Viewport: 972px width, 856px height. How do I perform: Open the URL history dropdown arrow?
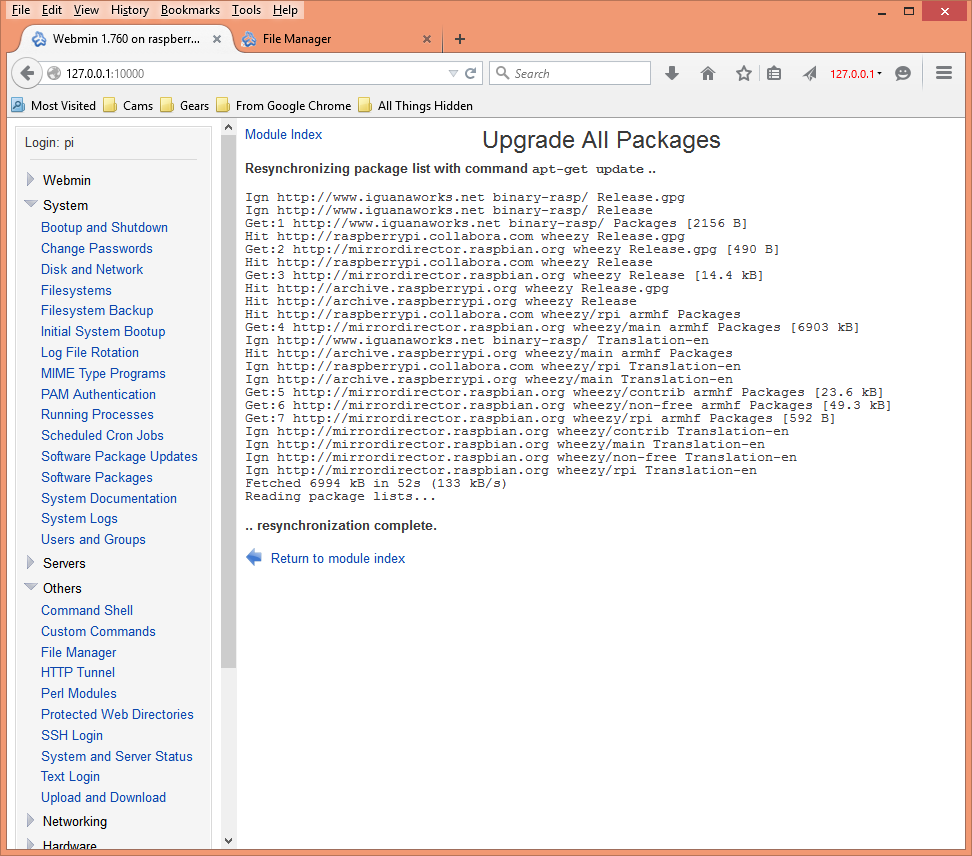click(x=453, y=73)
